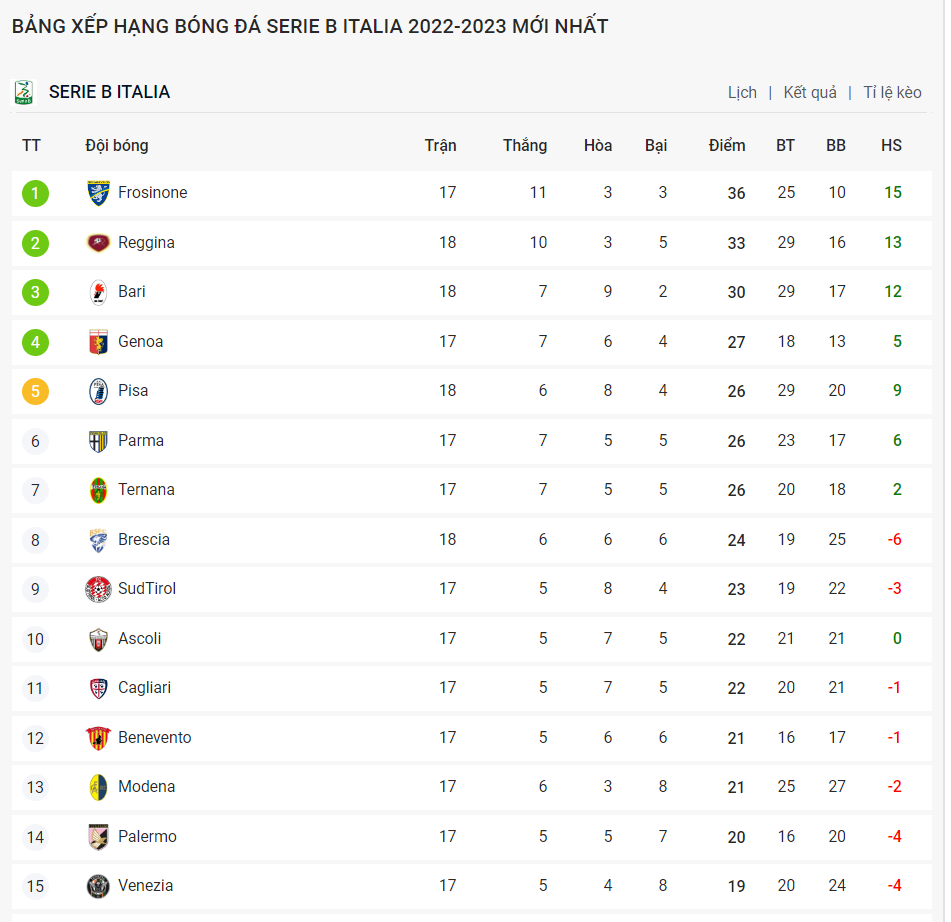Open the SudTirol club badge

[x=98, y=589]
